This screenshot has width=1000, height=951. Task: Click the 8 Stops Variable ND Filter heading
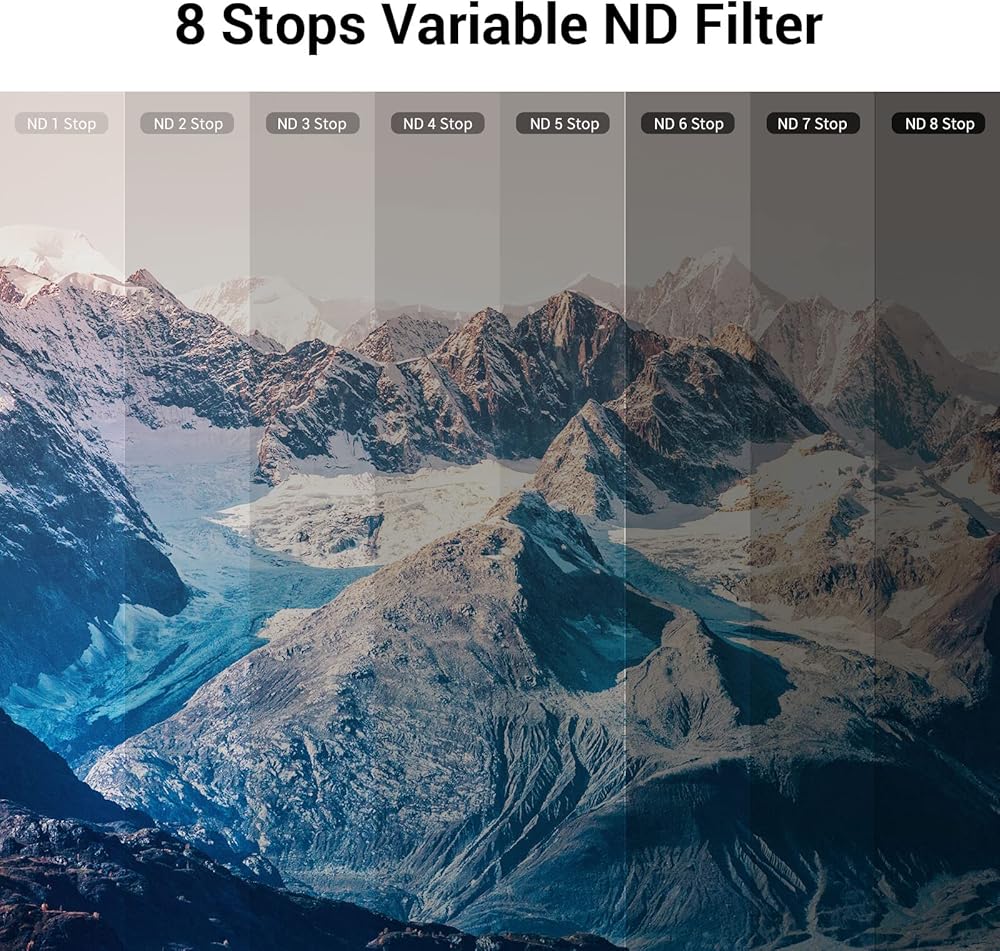(499, 26)
